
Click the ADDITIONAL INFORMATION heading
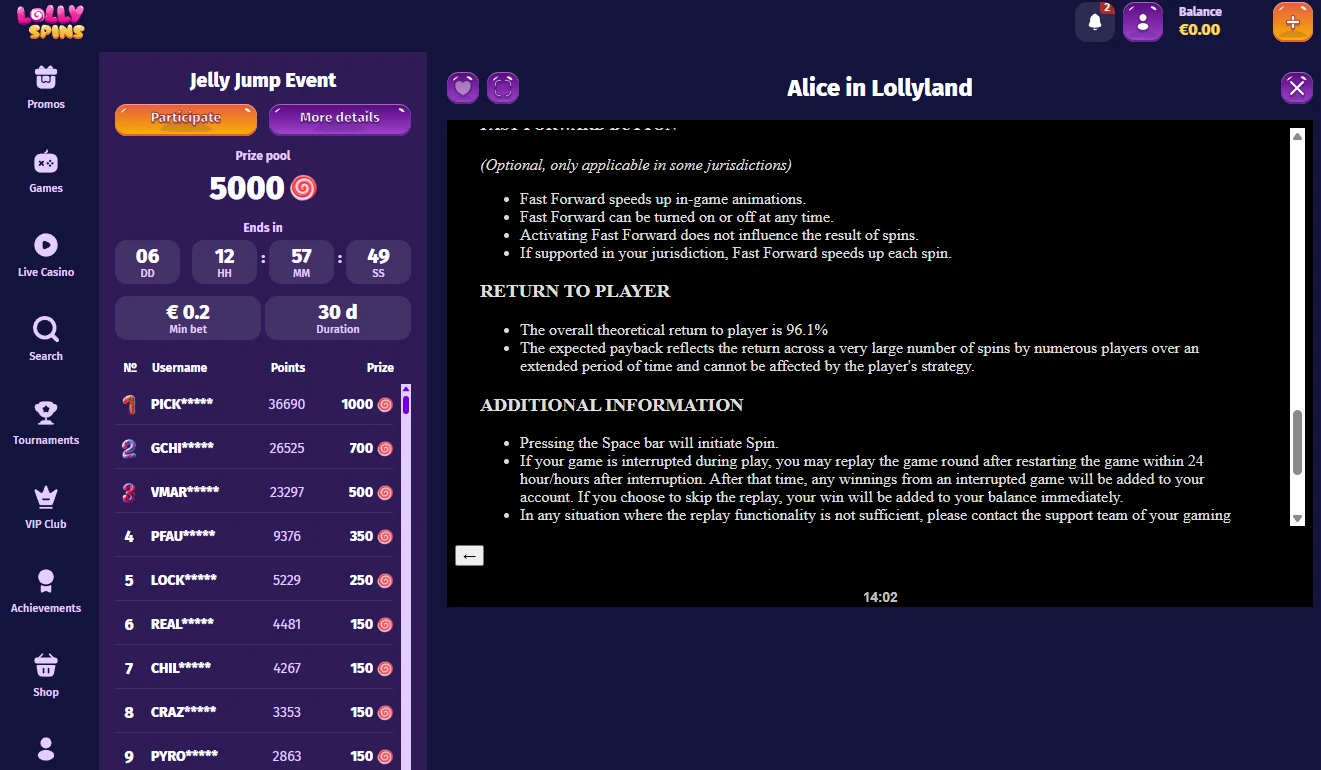click(612, 405)
